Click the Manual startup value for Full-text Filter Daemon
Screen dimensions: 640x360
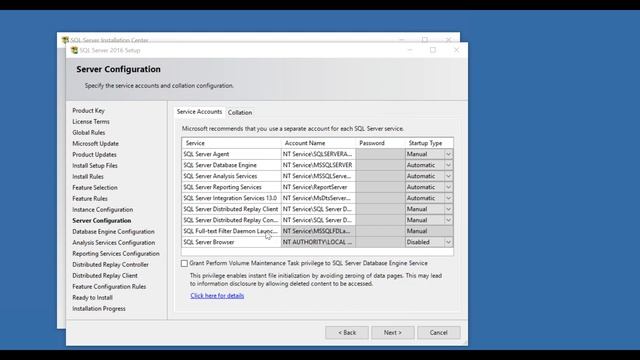429,231
